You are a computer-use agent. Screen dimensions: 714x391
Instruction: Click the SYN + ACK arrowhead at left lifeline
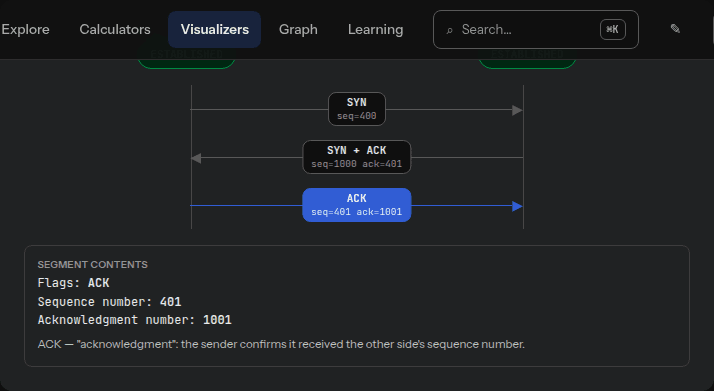(x=196, y=158)
